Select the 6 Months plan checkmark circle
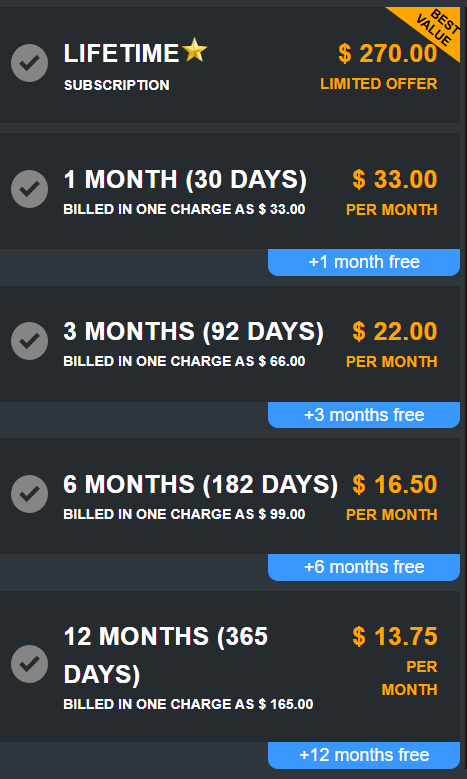The width and height of the screenshot is (467, 779). pyautogui.click(x=29, y=494)
